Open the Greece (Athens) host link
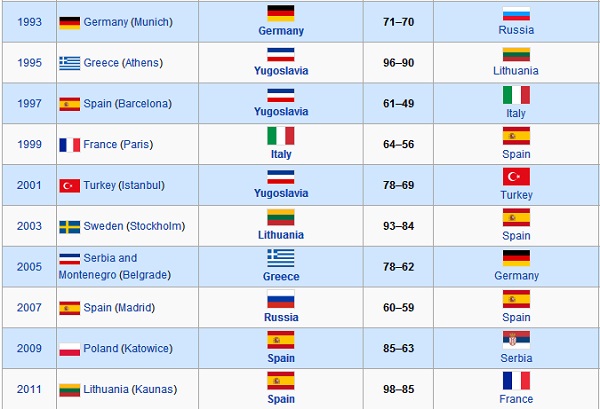Viewport: 600px width, 409px height. [130, 63]
